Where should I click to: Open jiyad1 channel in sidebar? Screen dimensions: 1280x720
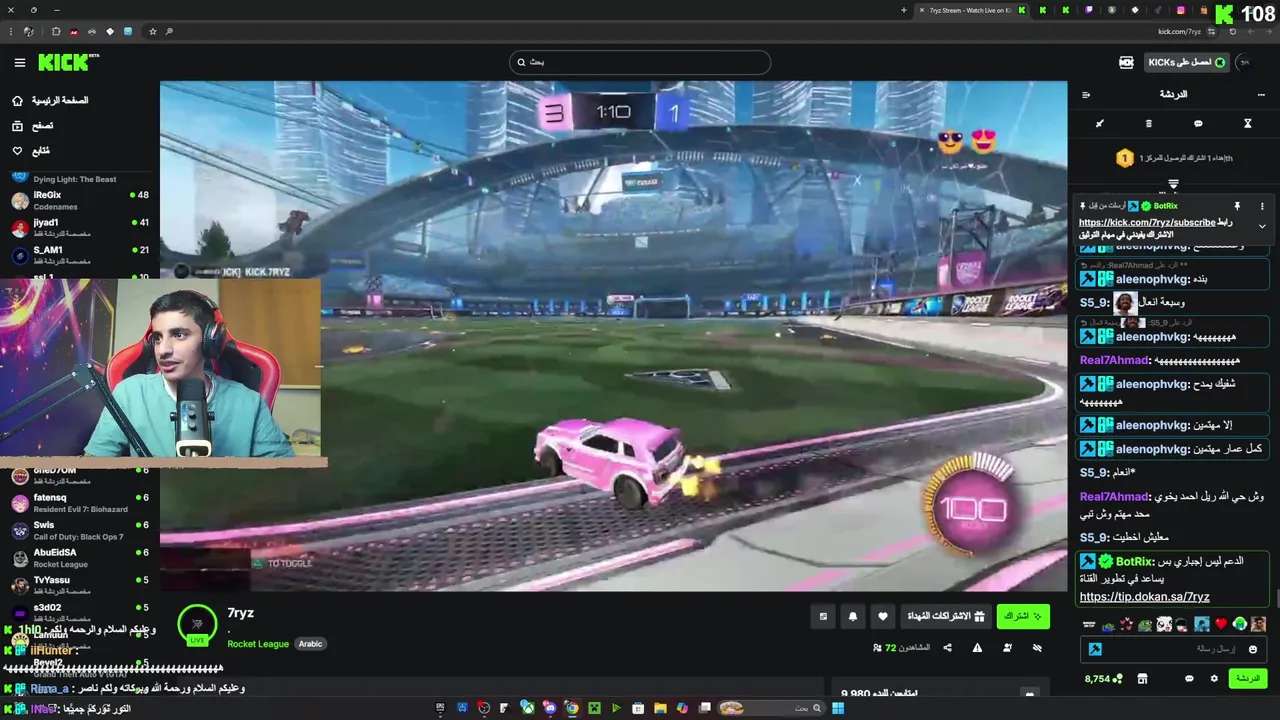(80, 227)
